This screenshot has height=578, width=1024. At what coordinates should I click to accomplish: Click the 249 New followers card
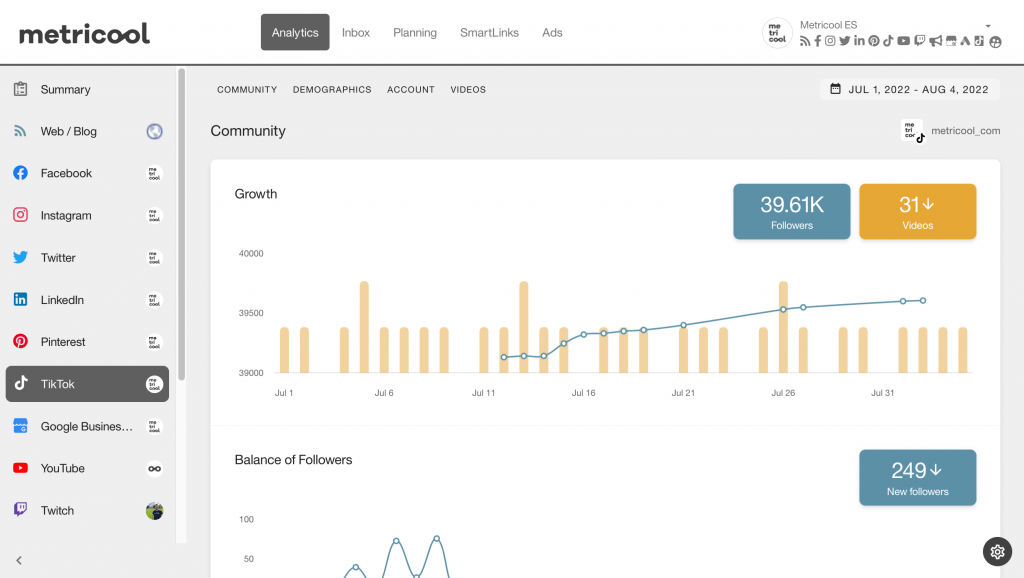918,477
